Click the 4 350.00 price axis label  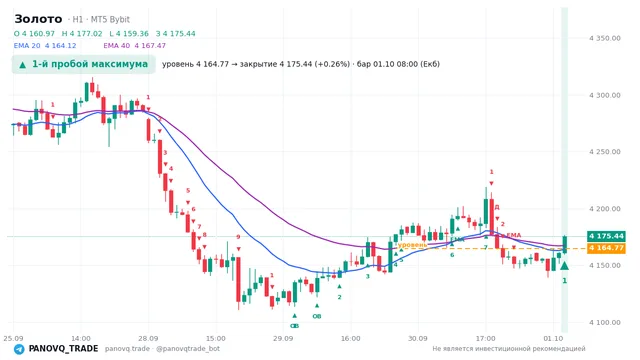(x=604, y=38)
